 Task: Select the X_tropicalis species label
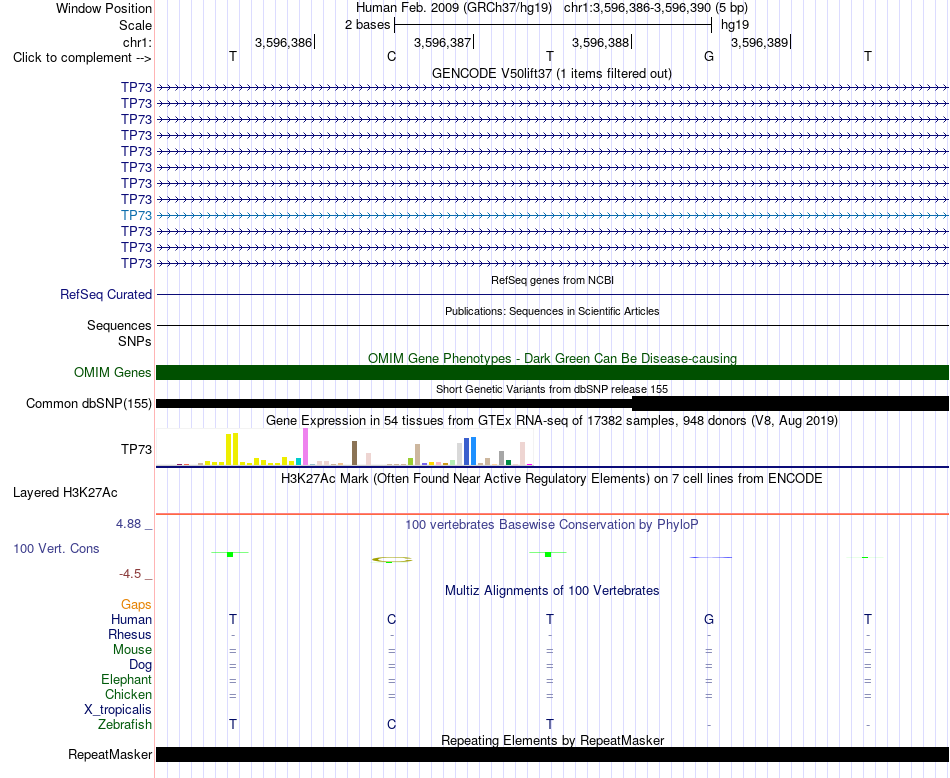(118, 710)
